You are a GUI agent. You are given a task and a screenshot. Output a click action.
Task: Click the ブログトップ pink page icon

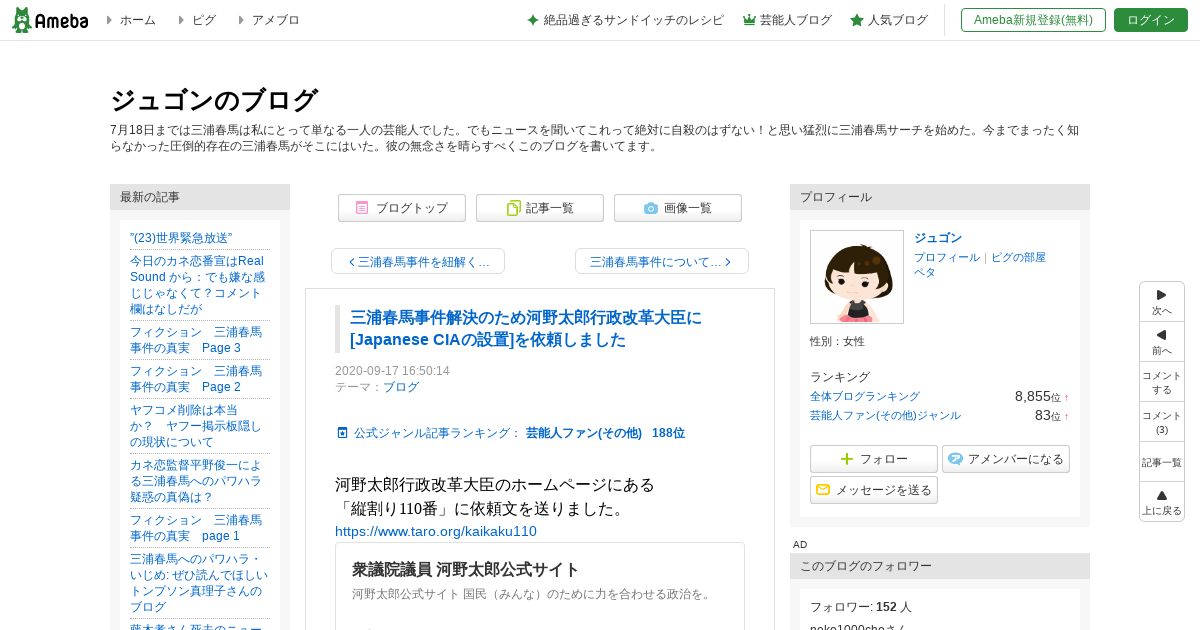point(362,208)
